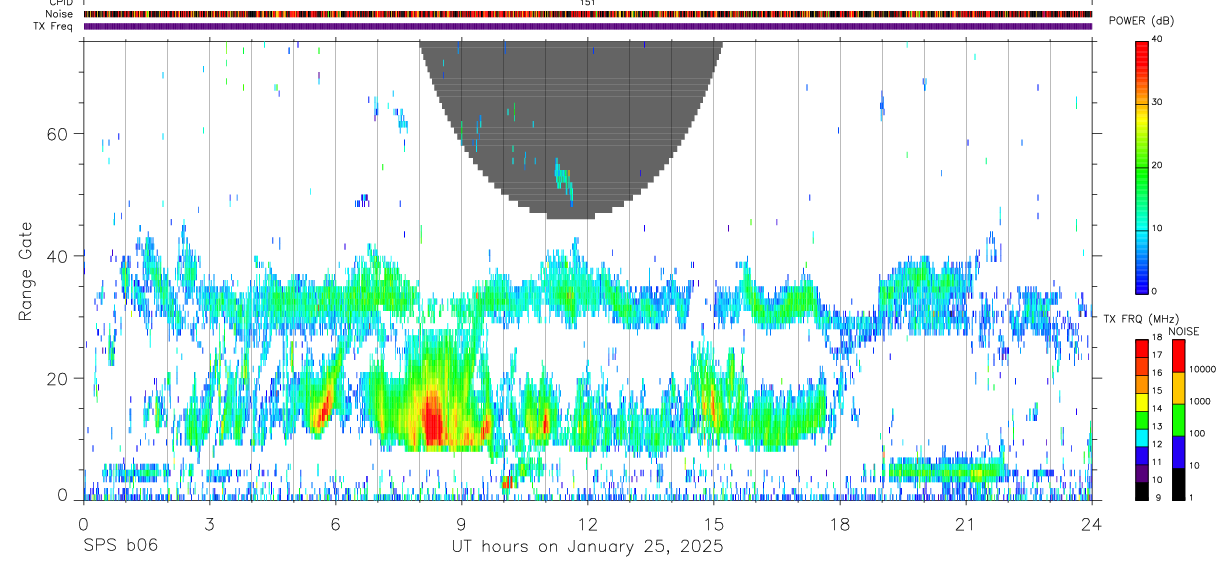Click the 'TX Freq' row label

tap(54, 26)
